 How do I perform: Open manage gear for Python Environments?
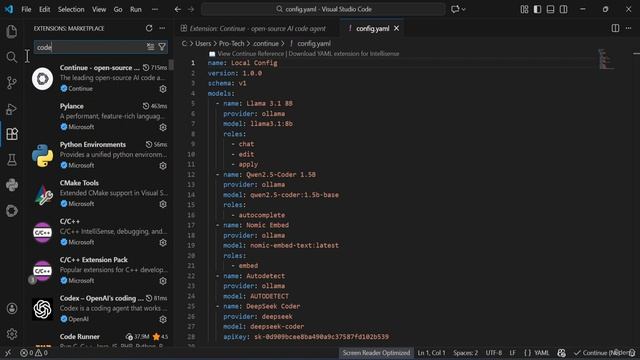(163, 165)
